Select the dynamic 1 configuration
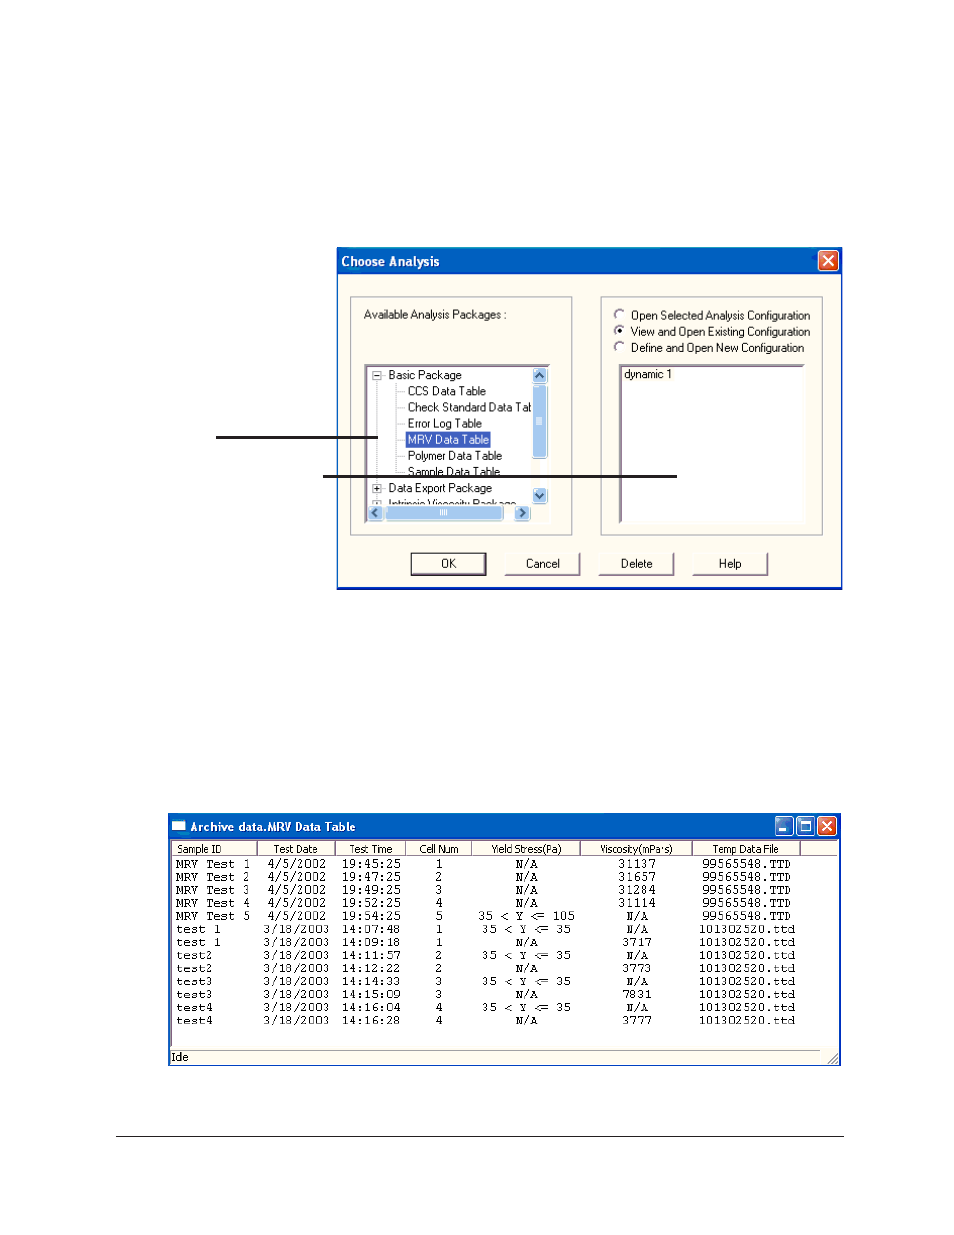 (x=648, y=374)
